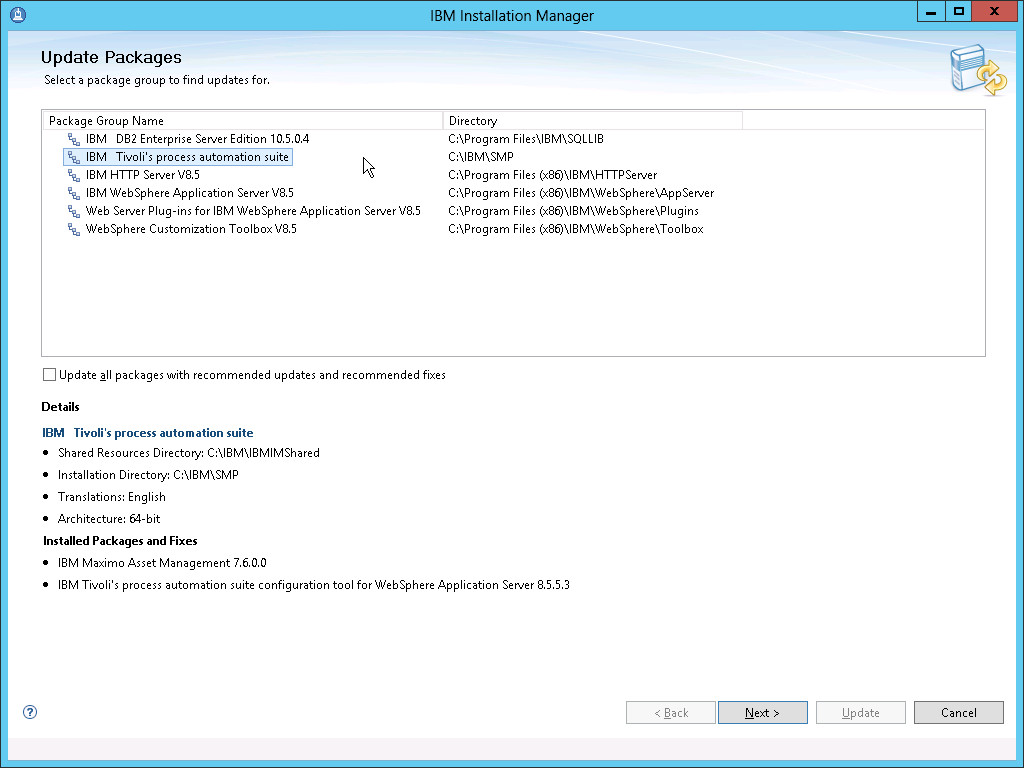The image size is (1024, 768).
Task: Click the package icon beside IBM DB2 Enterprise Server Edition
Action: click(x=74, y=139)
